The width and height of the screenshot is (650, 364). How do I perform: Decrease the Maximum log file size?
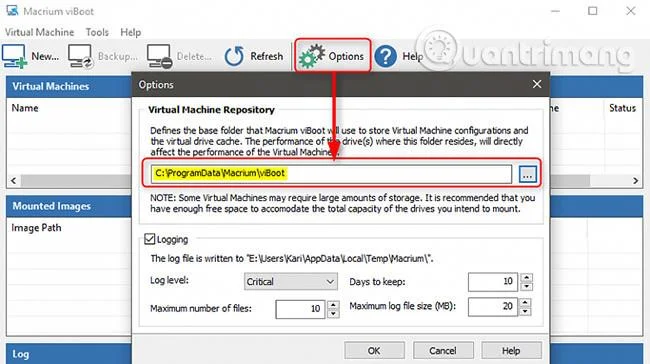pyautogui.click(x=525, y=312)
